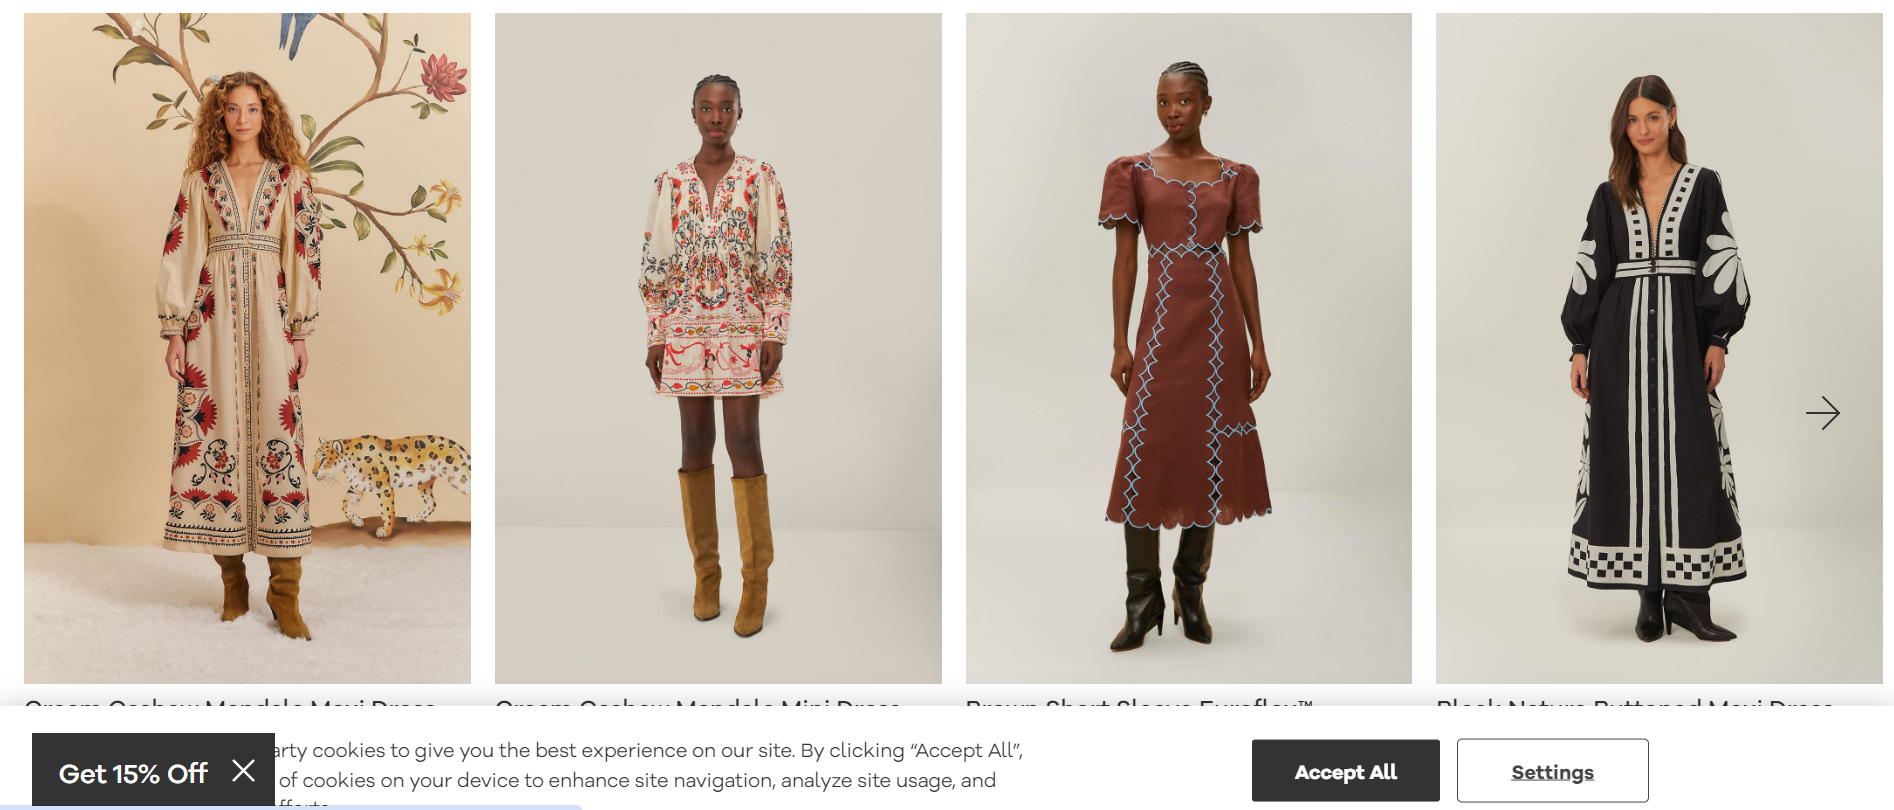
Task: Open cookie Settings
Action: 1552,771
